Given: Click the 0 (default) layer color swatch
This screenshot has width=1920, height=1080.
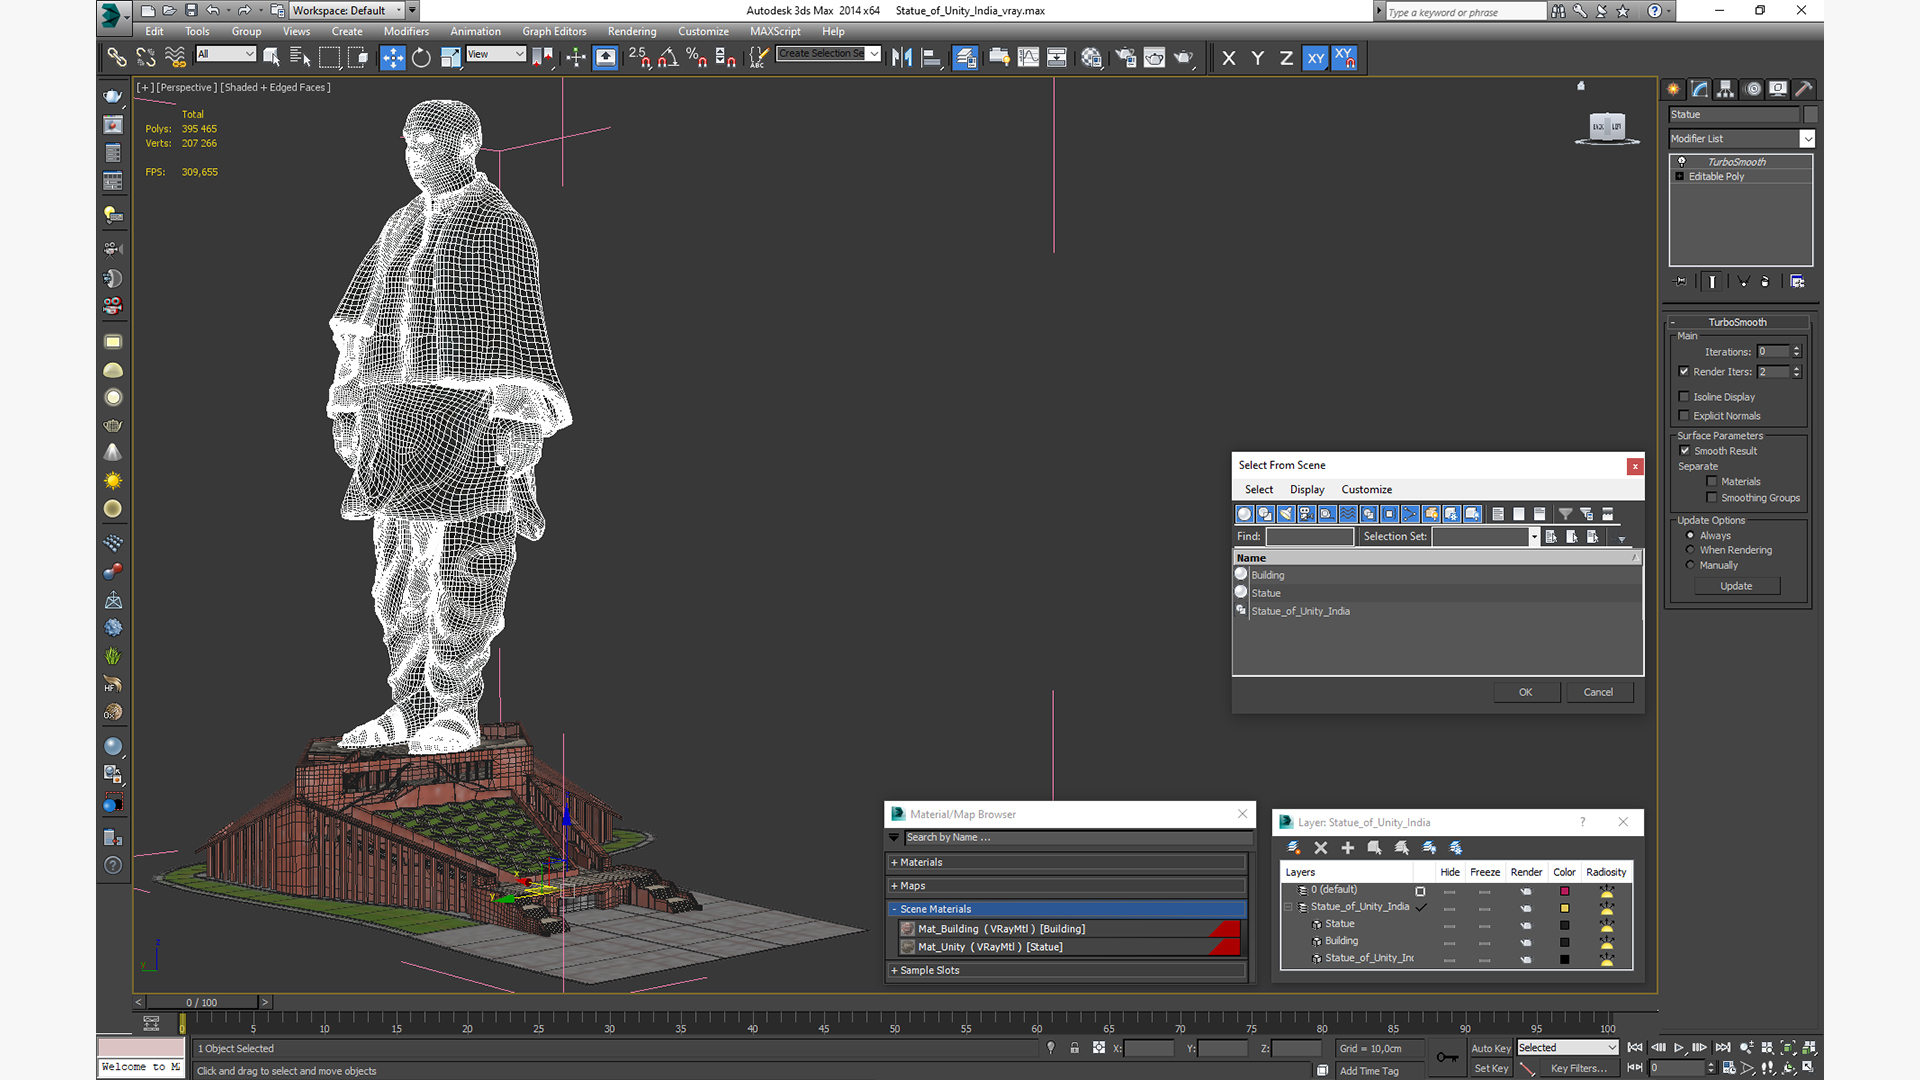Looking at the screenshot, I should pyautogui.click(x=1564, y=891).
